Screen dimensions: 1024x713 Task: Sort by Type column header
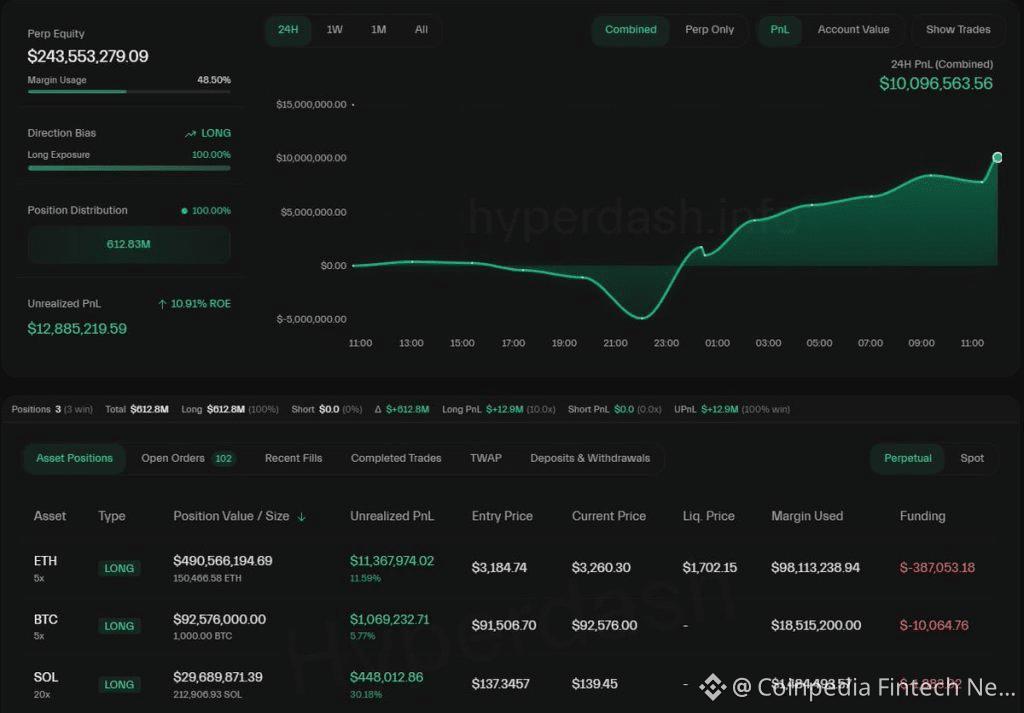point(112,516)
